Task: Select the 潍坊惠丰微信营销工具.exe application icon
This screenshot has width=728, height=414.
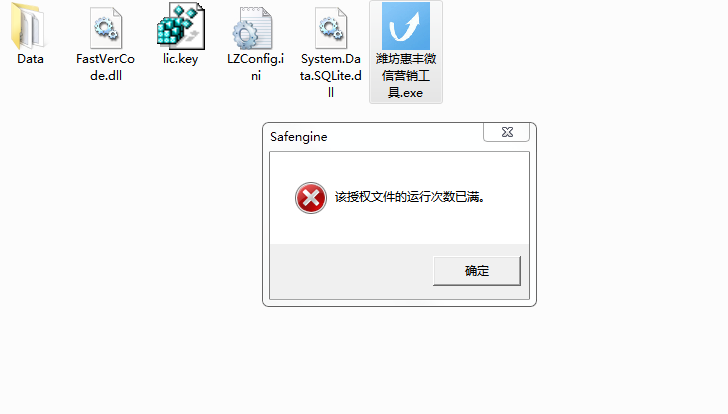Action: [406, 26]
